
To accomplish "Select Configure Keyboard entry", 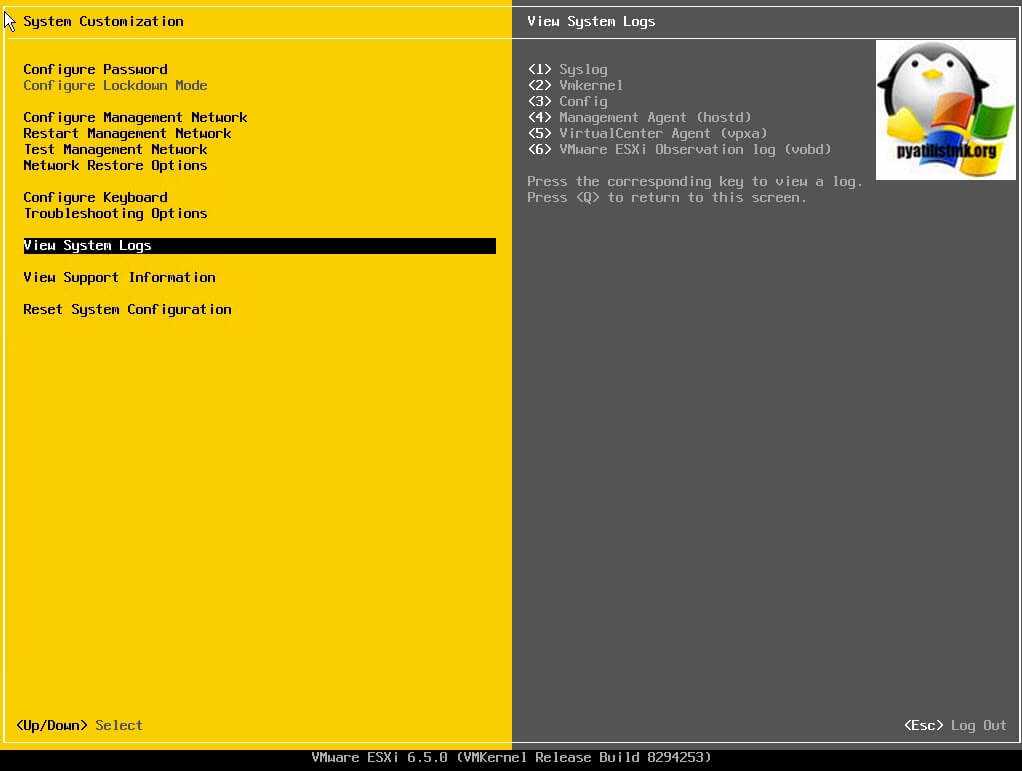I will click(x=95, y=197).
